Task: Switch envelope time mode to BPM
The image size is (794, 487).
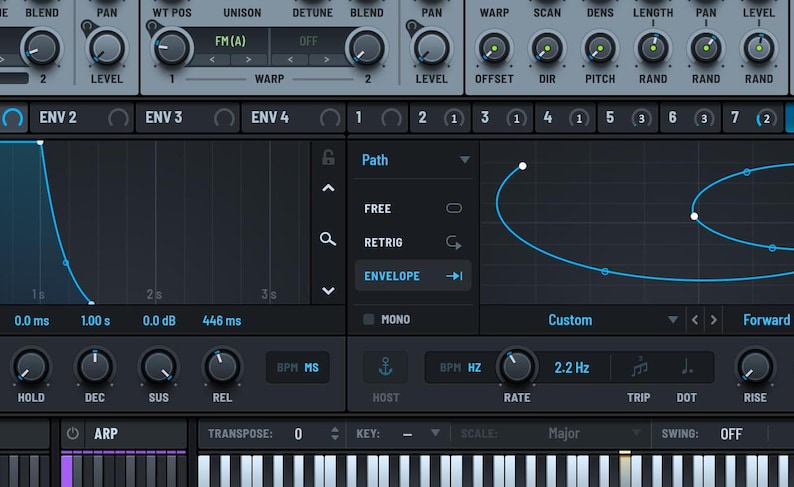Action: point(287,368)
